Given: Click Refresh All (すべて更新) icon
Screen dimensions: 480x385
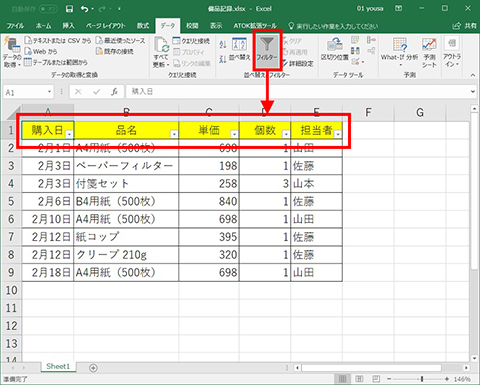Looking at the screenshot, I should click(161, 52).
